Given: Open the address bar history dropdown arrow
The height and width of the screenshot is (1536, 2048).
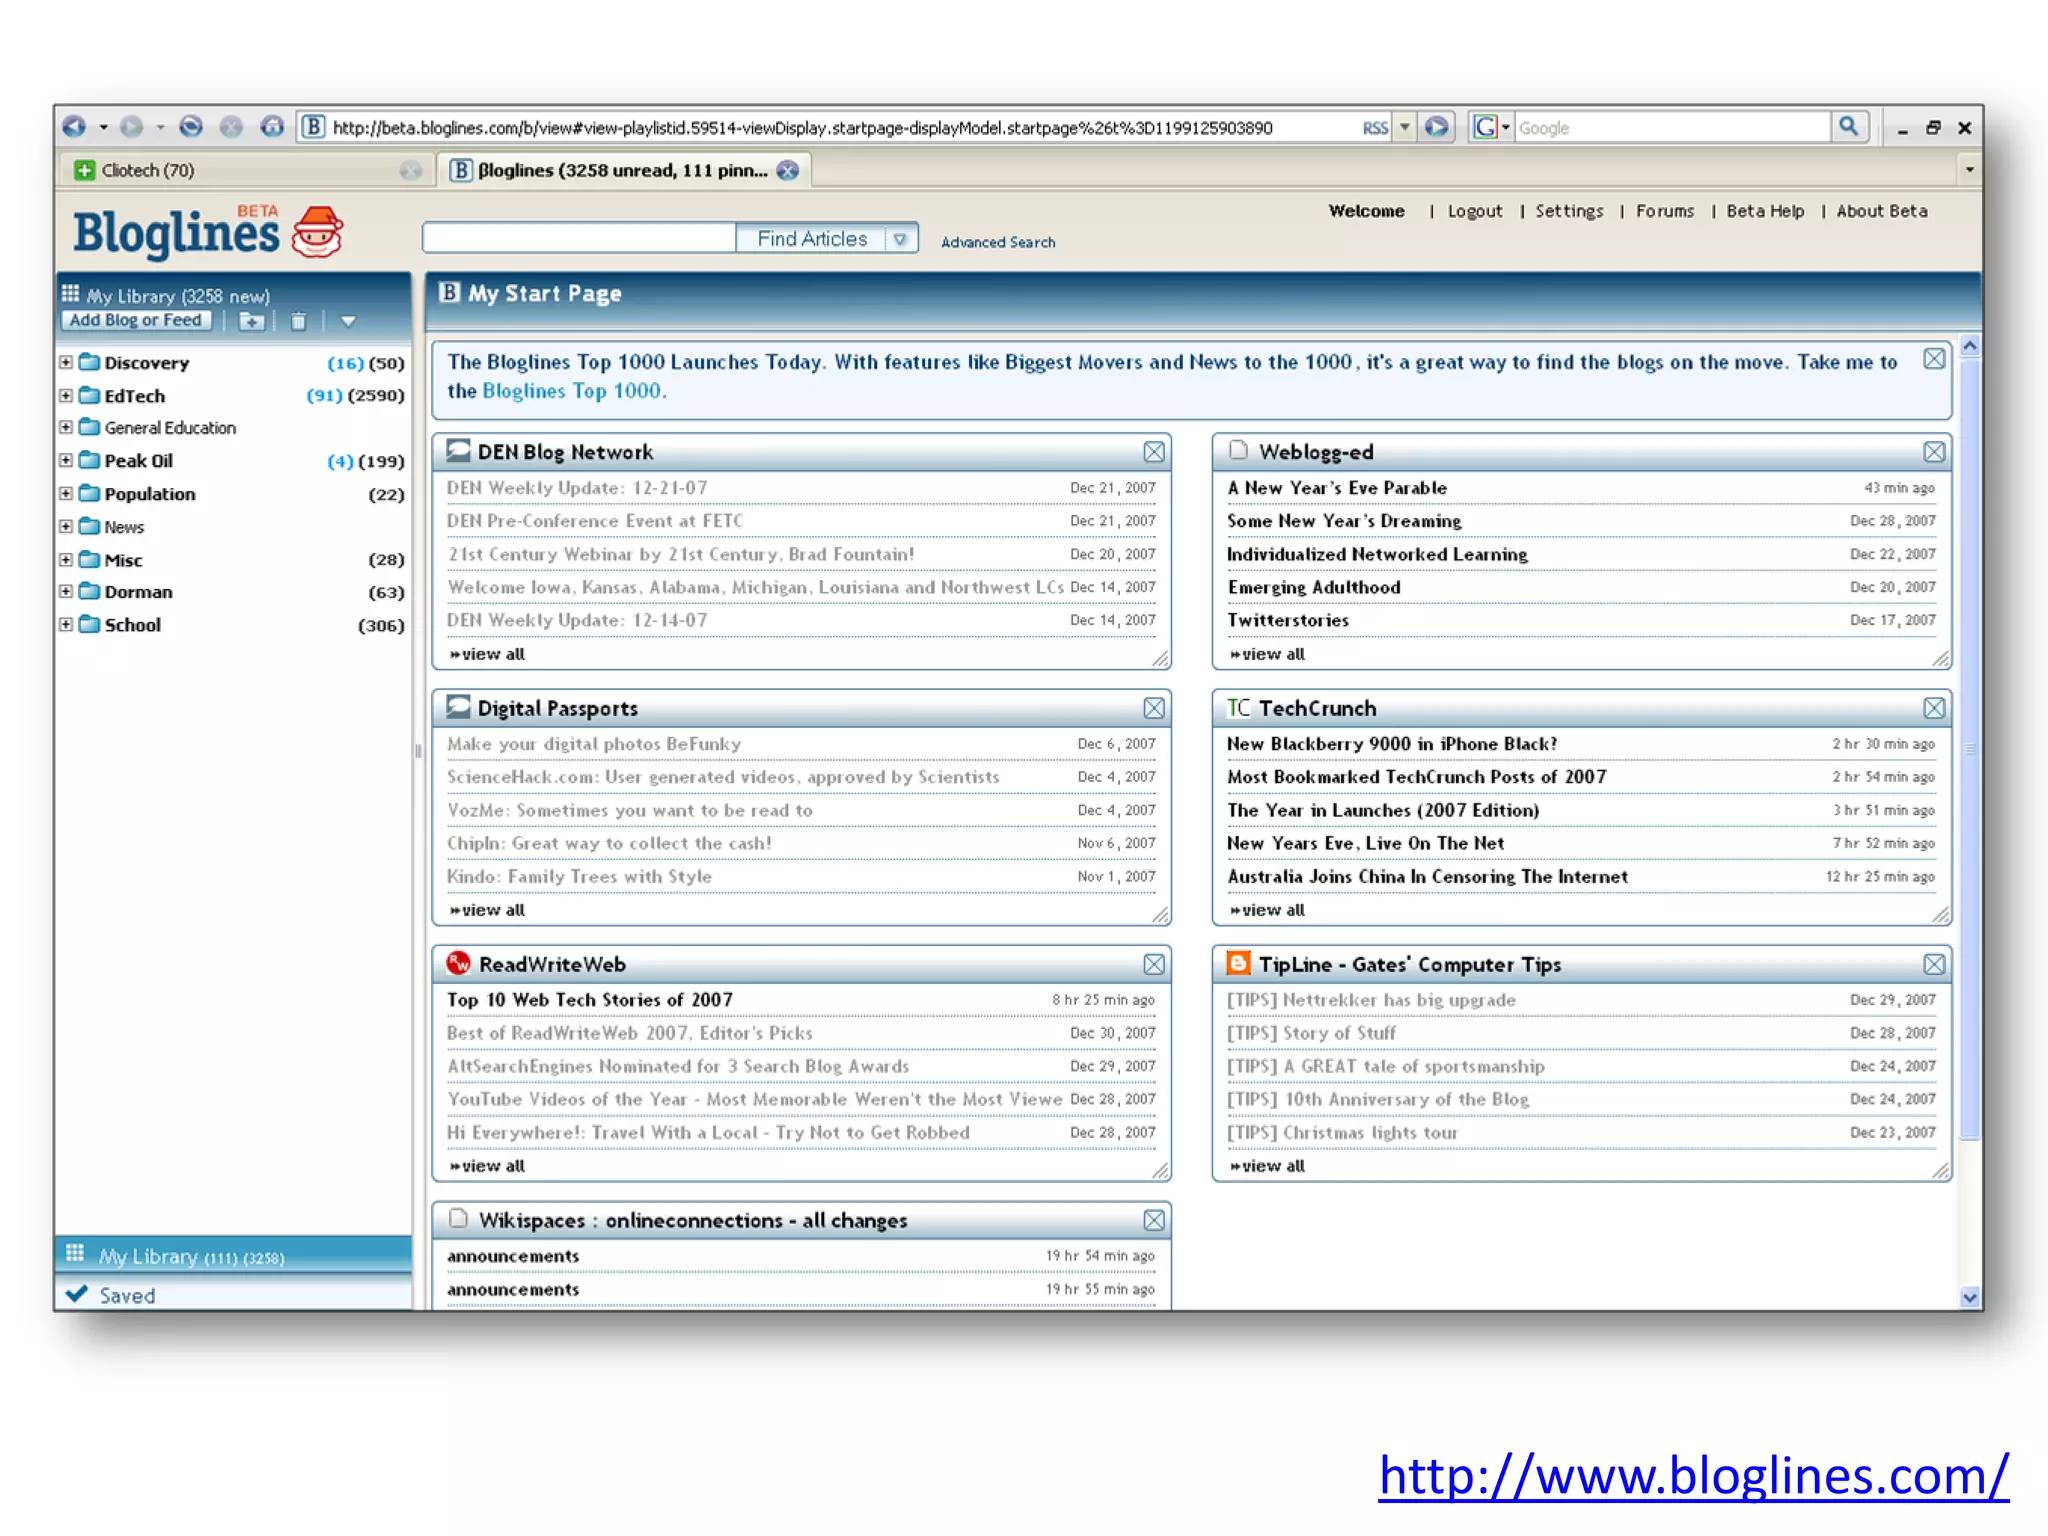Looking at the screenshot, I should pyautogui.click(x=1405, y=127).
